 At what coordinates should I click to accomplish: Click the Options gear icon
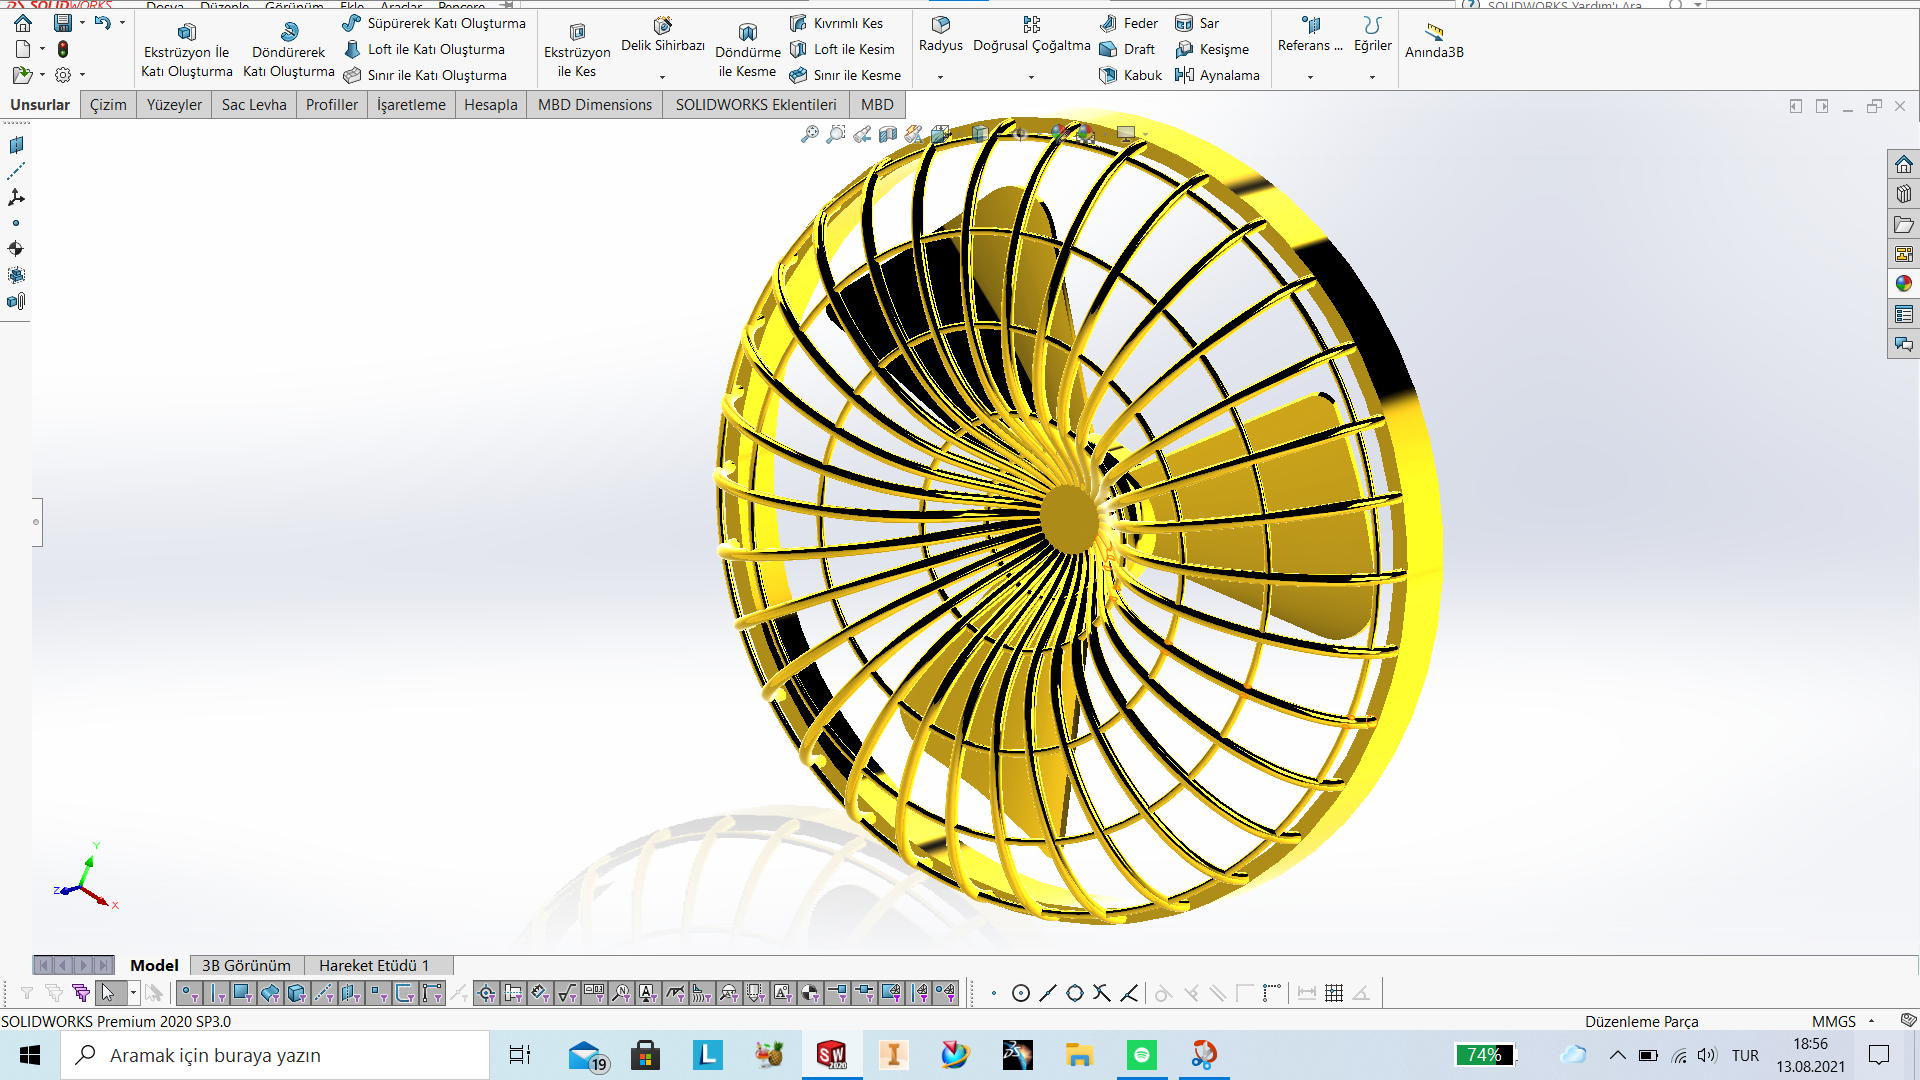[x=63, y=75]
